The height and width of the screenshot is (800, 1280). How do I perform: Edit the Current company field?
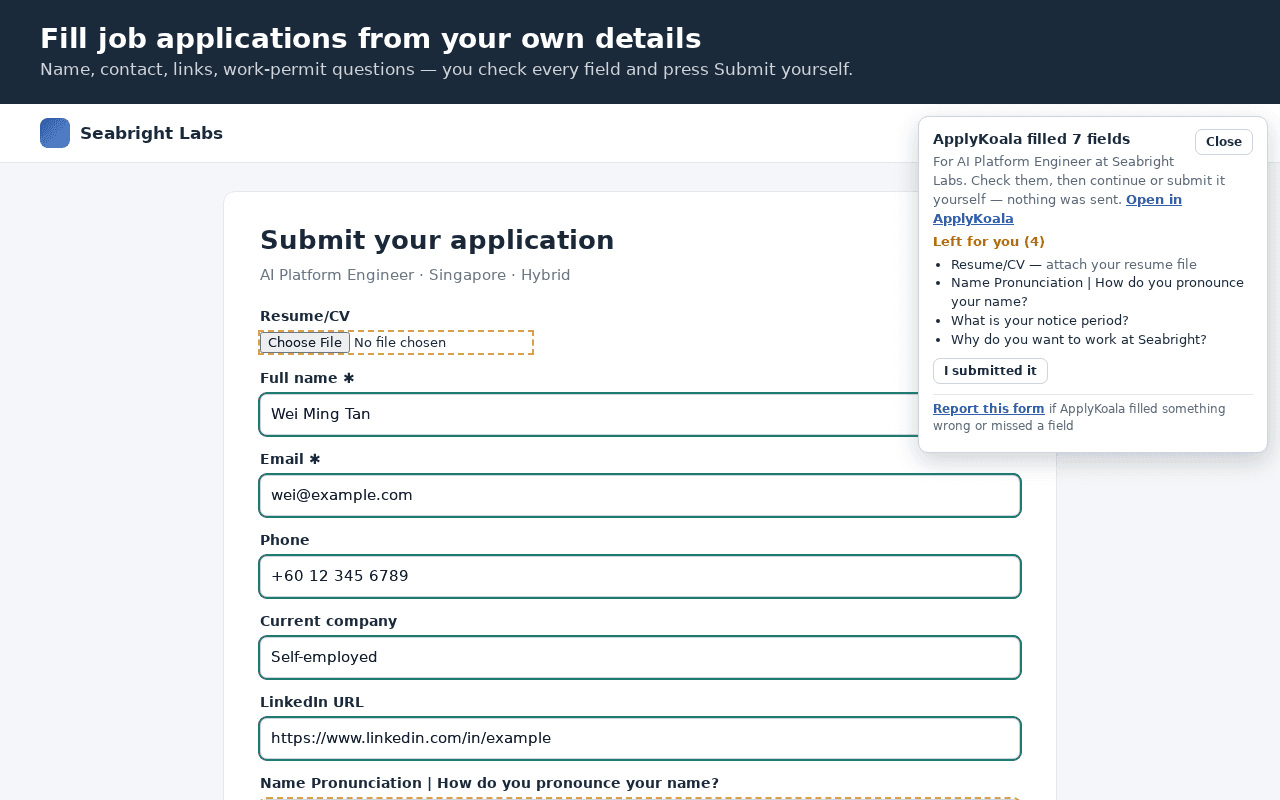tap(640, 657)
